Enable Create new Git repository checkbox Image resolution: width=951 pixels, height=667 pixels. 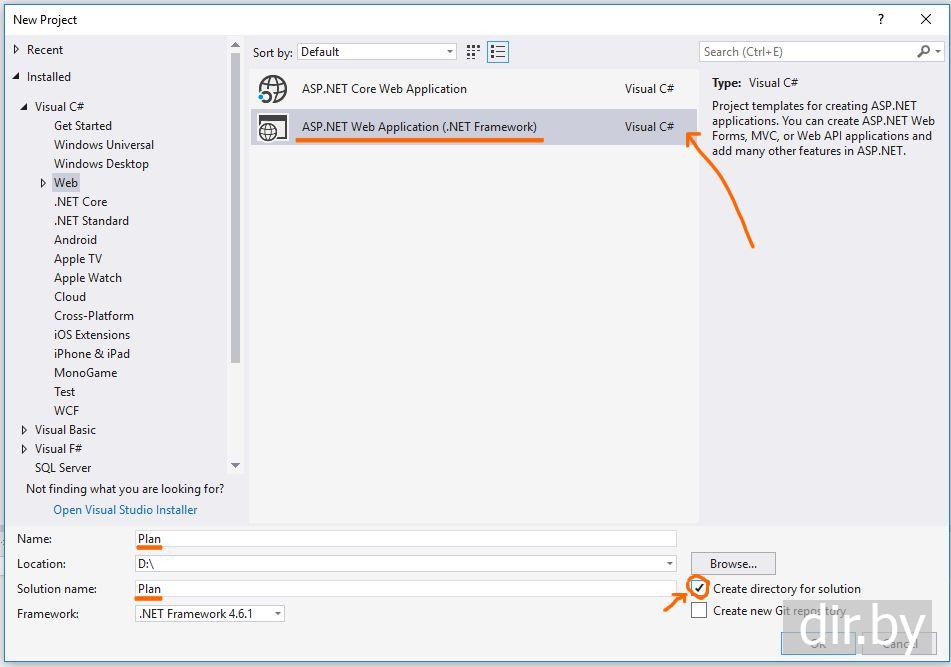(699, 610)
